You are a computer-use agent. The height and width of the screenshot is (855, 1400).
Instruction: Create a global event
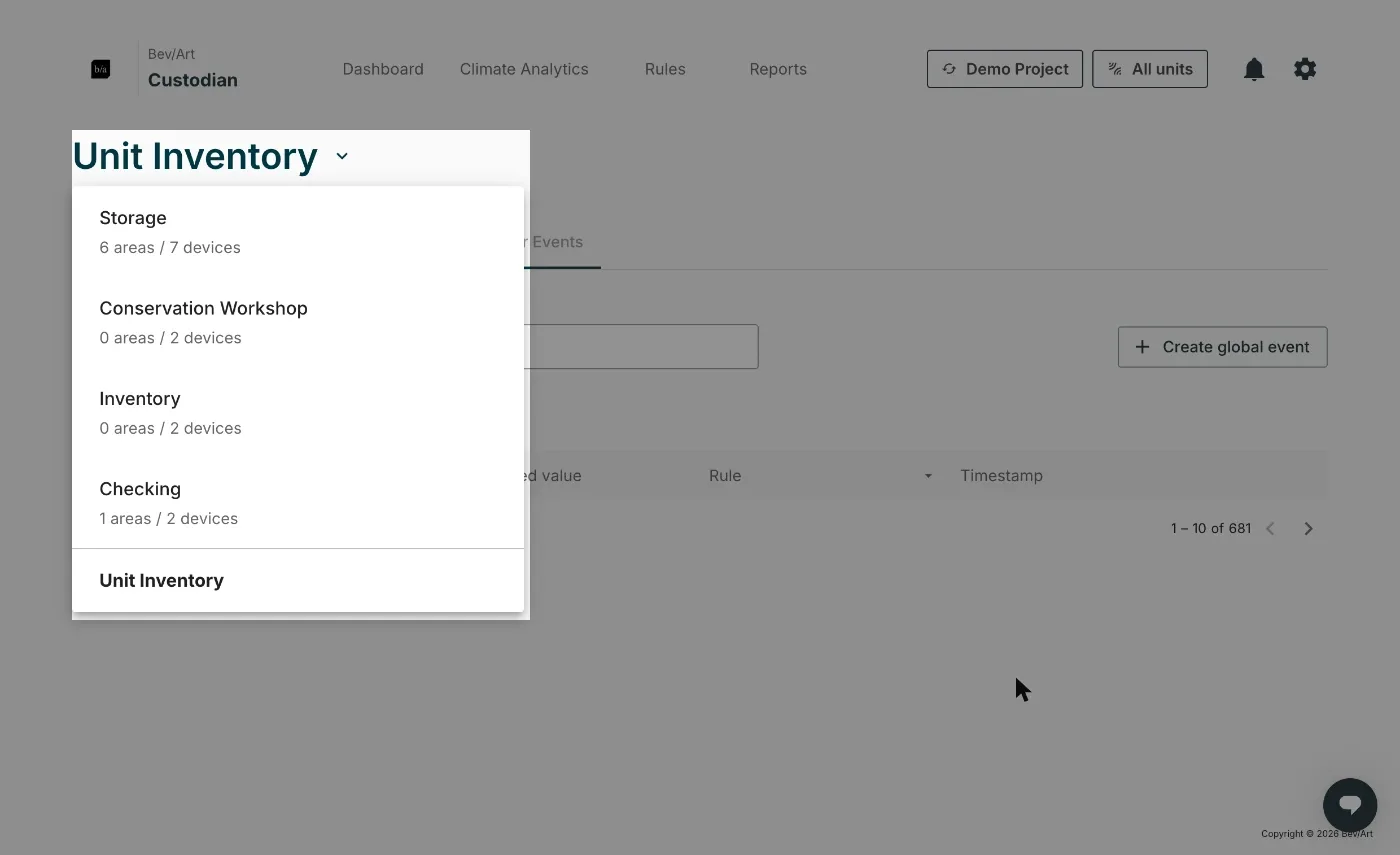point(1222,347)
